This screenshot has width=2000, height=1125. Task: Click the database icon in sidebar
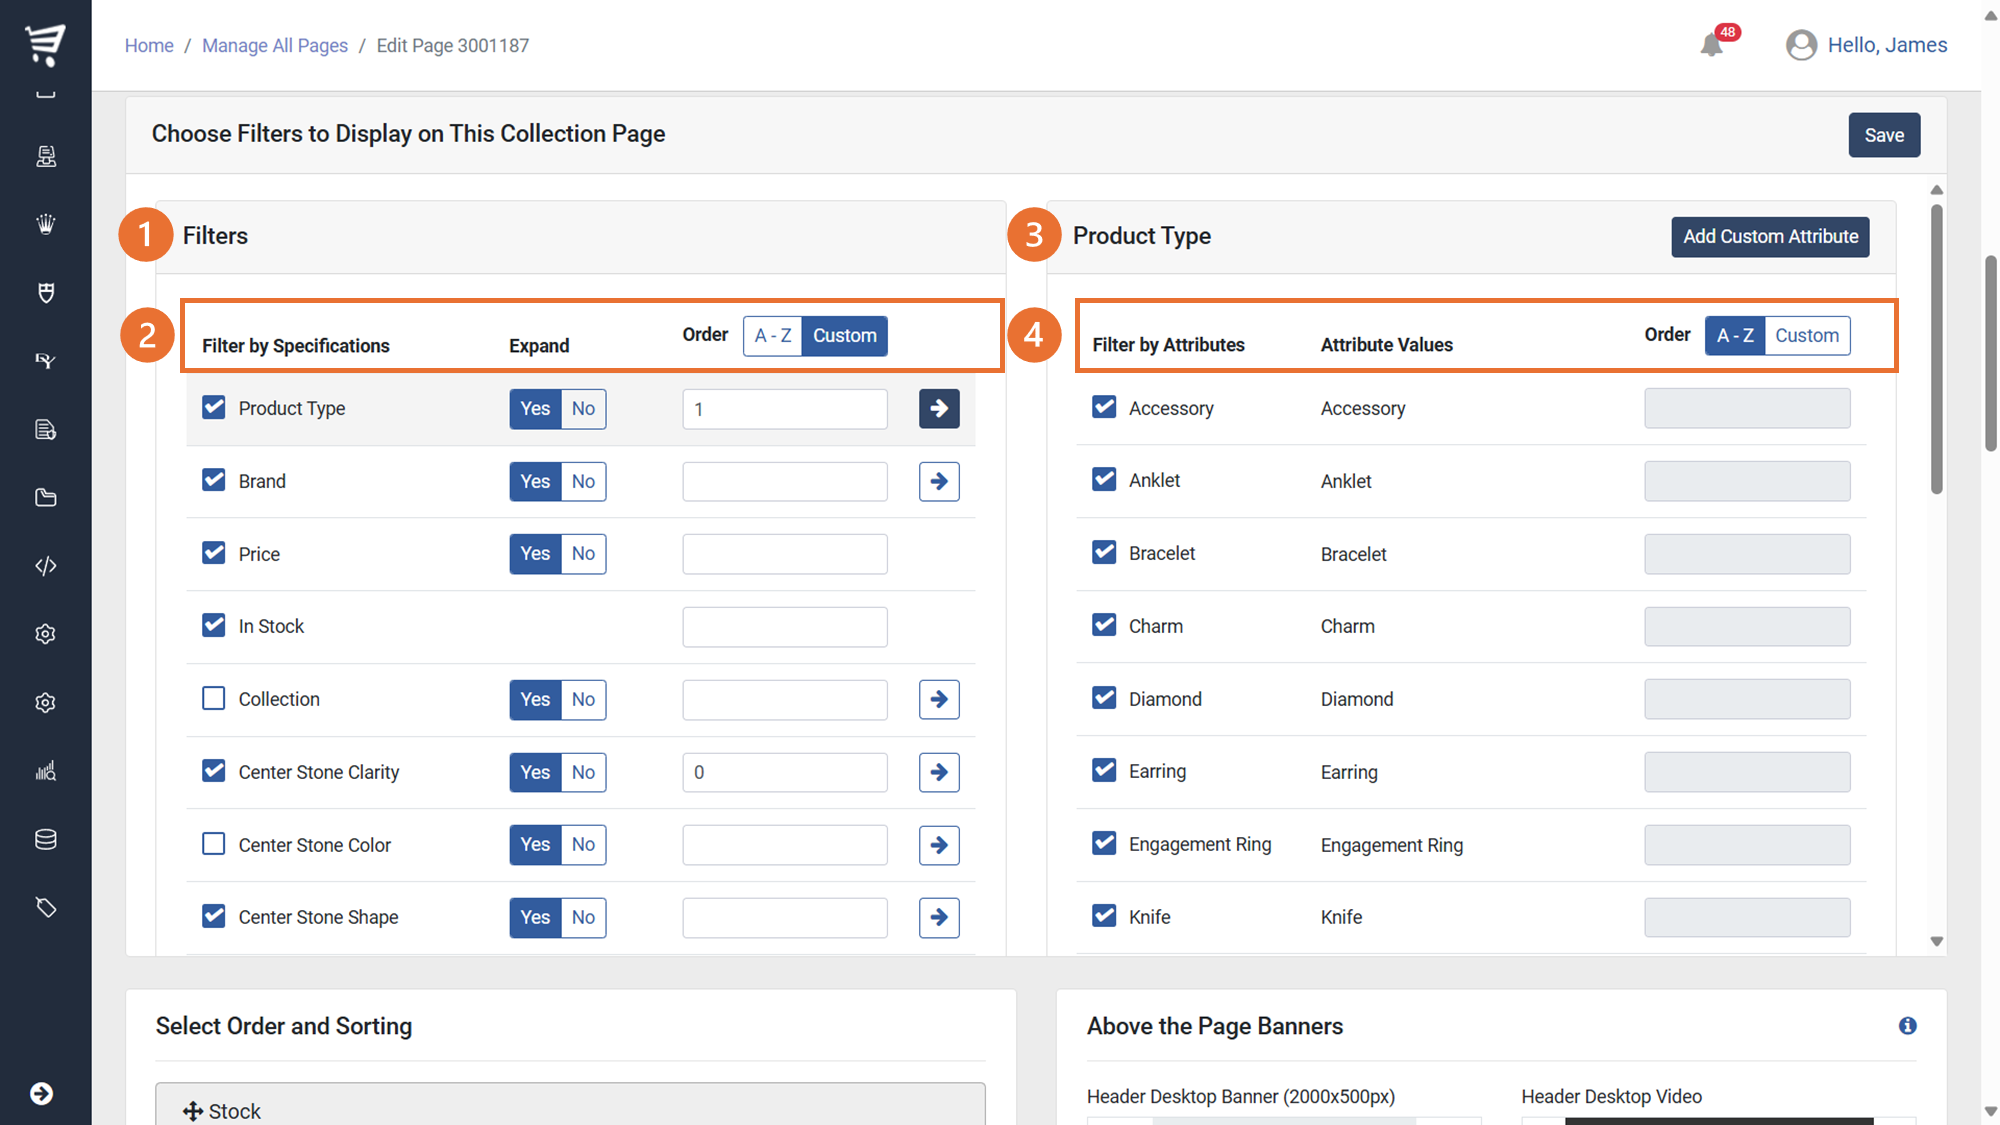coord(45,839)
